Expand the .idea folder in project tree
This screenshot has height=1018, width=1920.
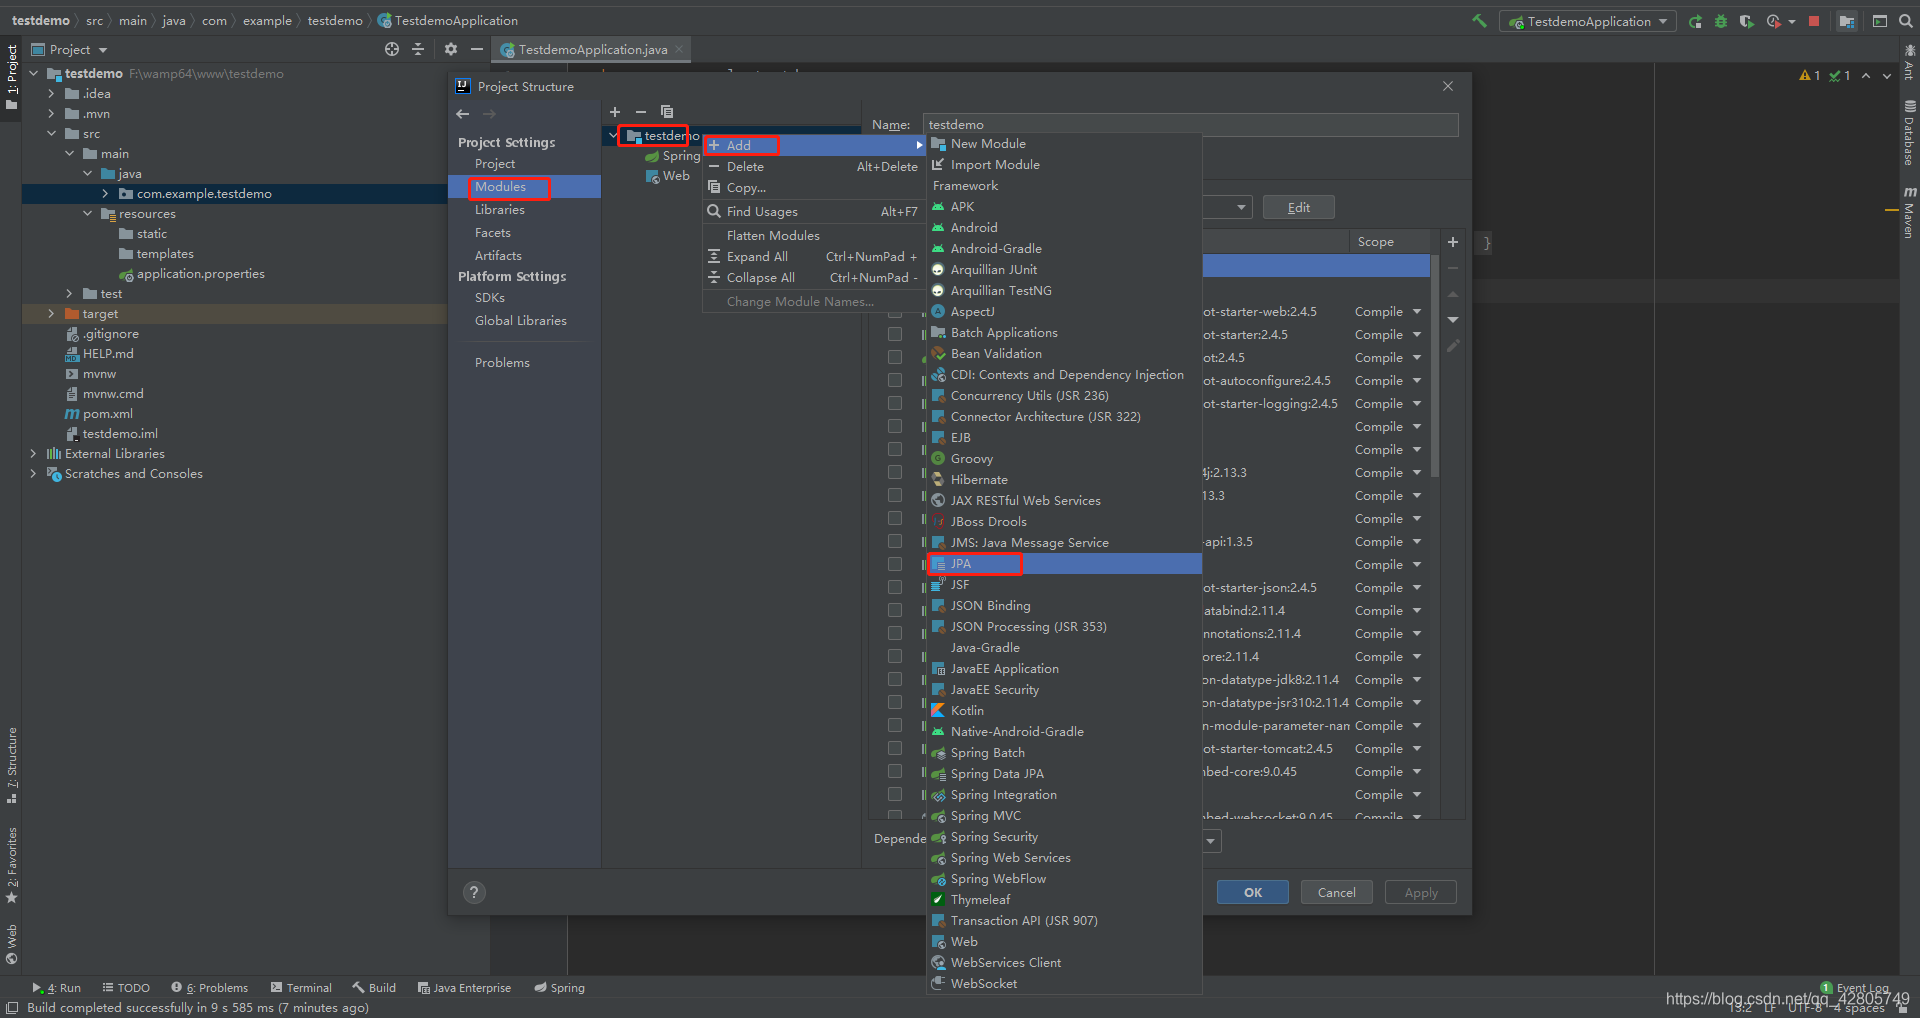(51, 94)
